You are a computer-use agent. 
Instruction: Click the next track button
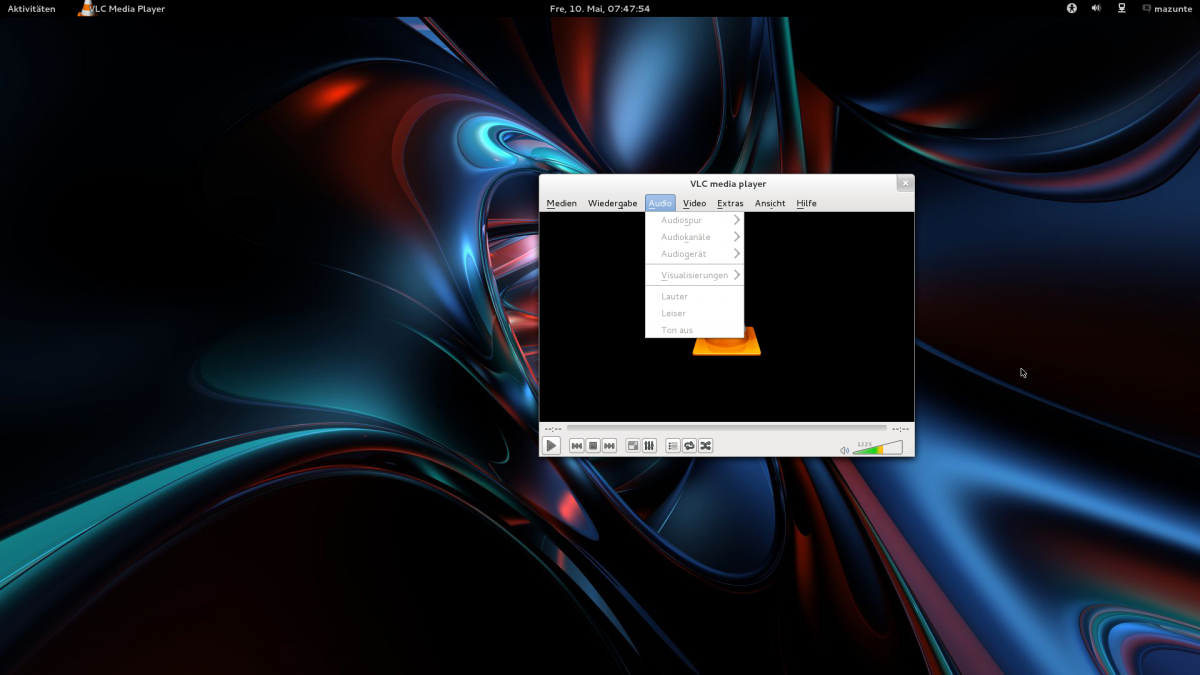[609, 446]
